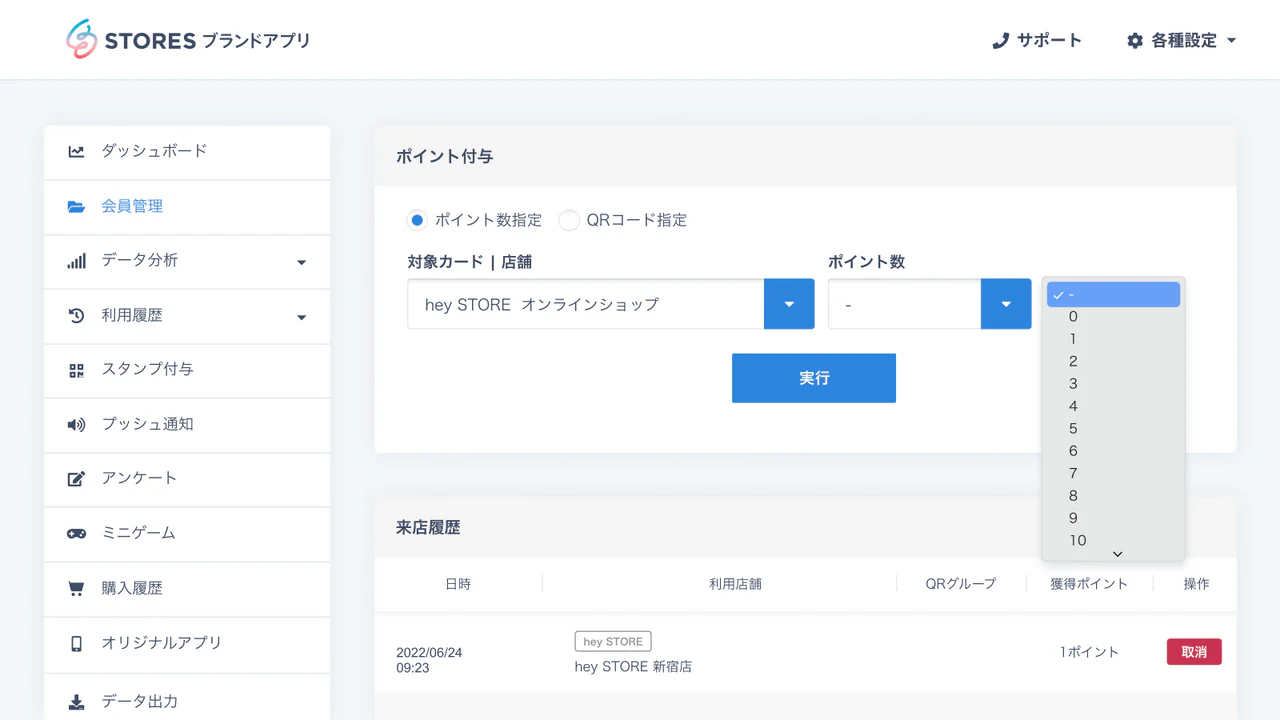Show more options via dropdown list down chevron
Viewport: 1280px width, 720px height.
(x=1118, y=554)
